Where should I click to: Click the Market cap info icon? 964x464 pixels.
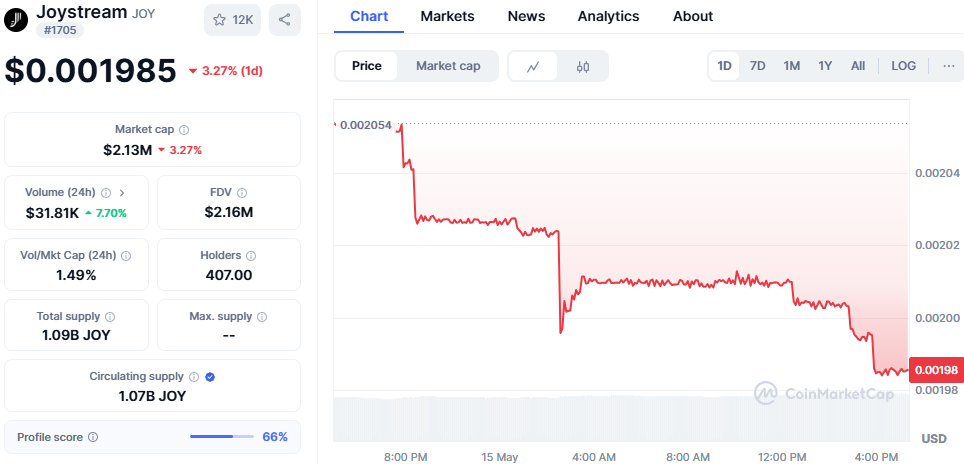click(184, 130)
